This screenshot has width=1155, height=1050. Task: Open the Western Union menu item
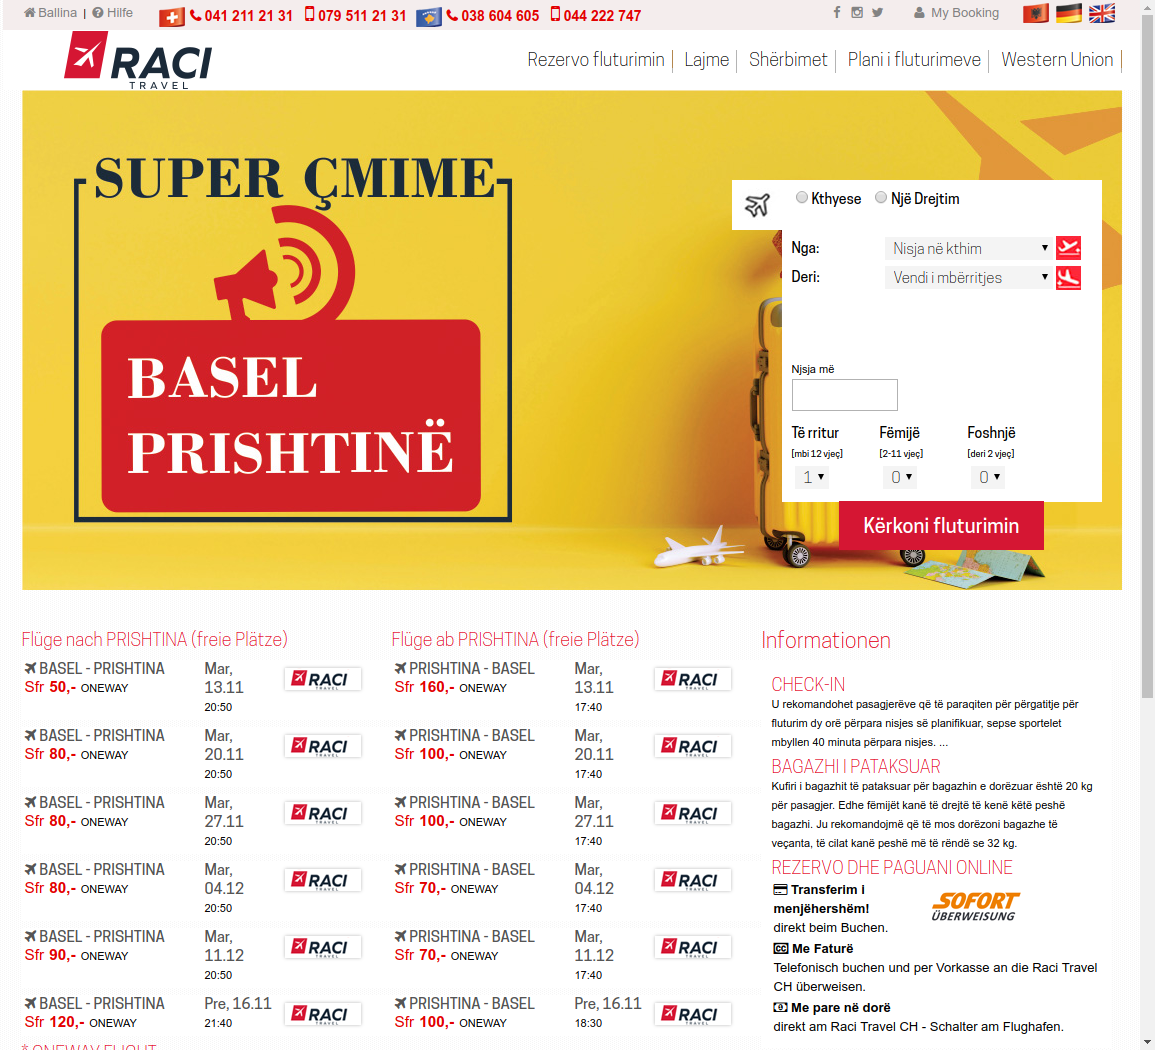(1057, 60)
